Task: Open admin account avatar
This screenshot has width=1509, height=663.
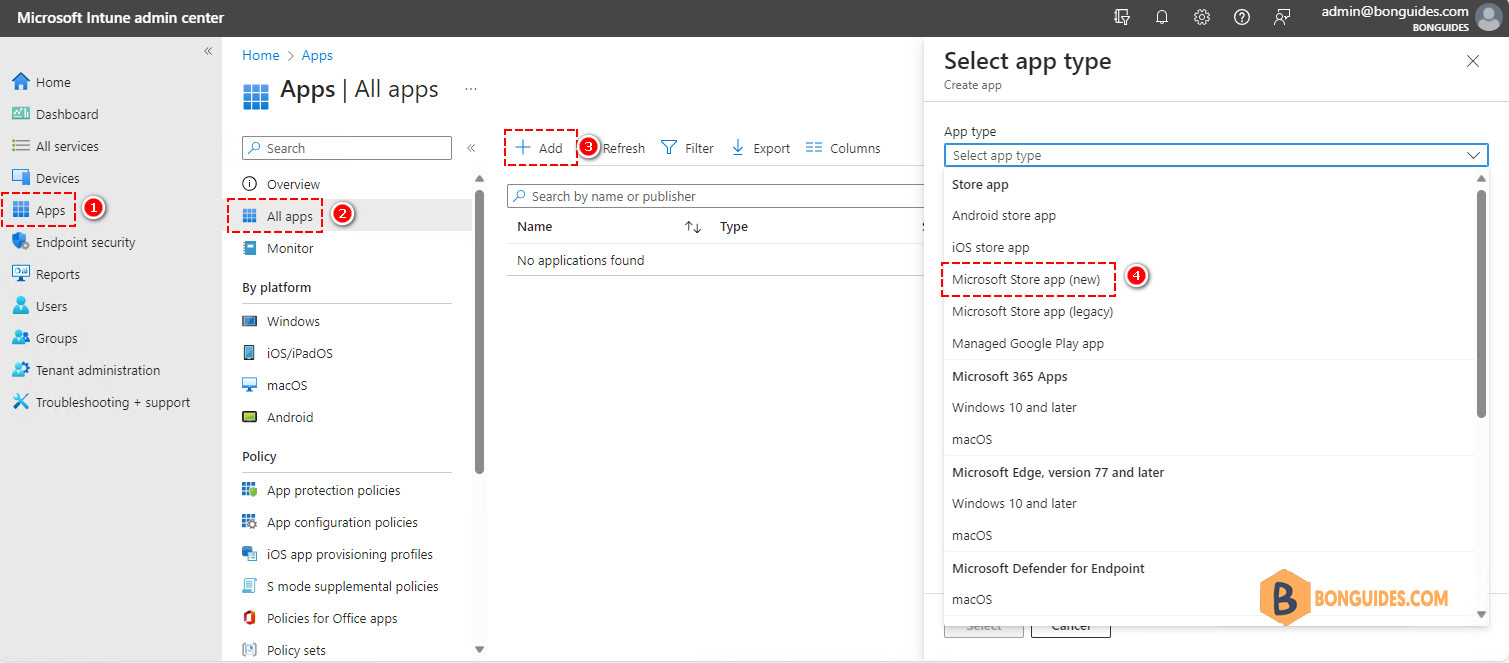Action: coord(1488,18)
